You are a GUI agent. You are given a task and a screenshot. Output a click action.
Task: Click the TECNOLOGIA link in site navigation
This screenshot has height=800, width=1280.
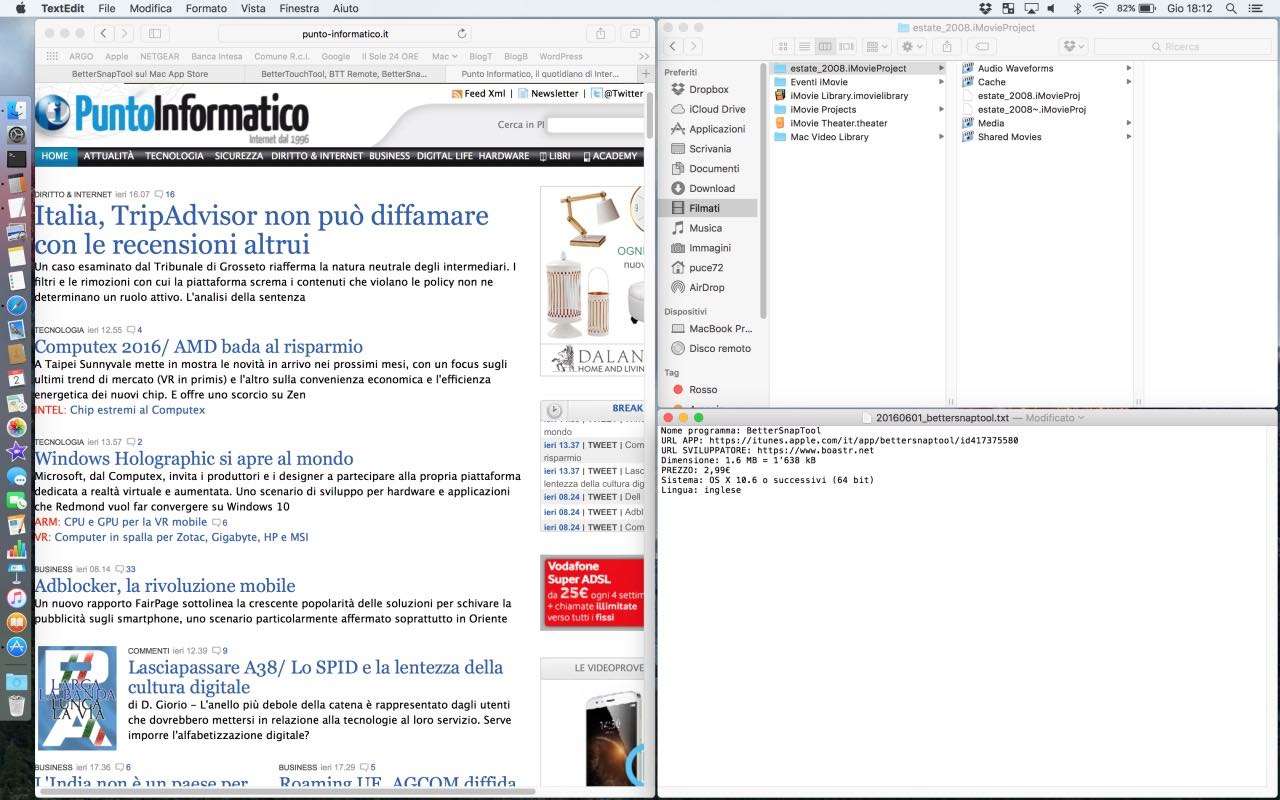click(x=174, y=156)
